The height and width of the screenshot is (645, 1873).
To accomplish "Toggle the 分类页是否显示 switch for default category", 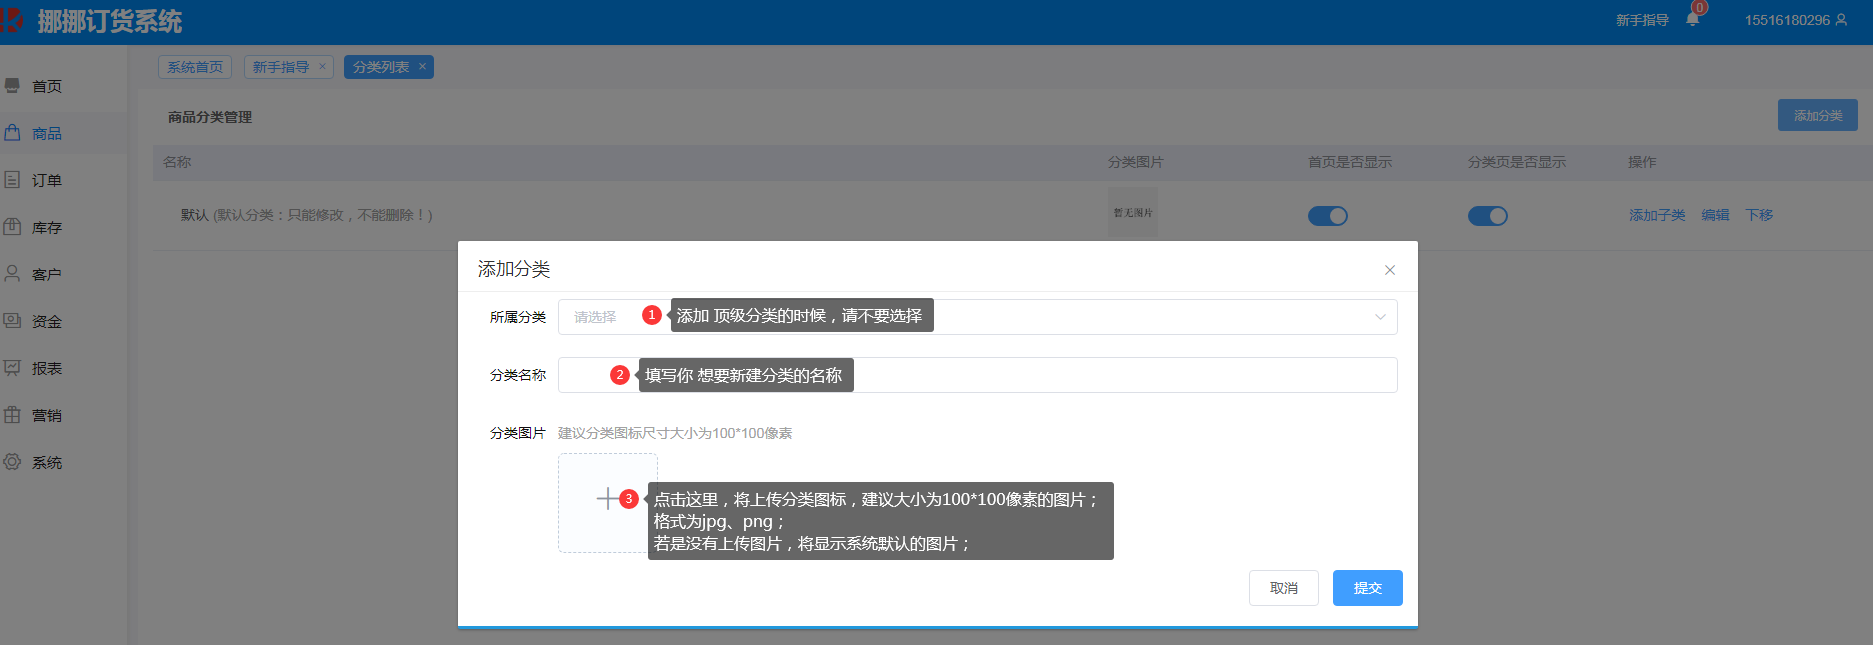I will [1487, 216].
